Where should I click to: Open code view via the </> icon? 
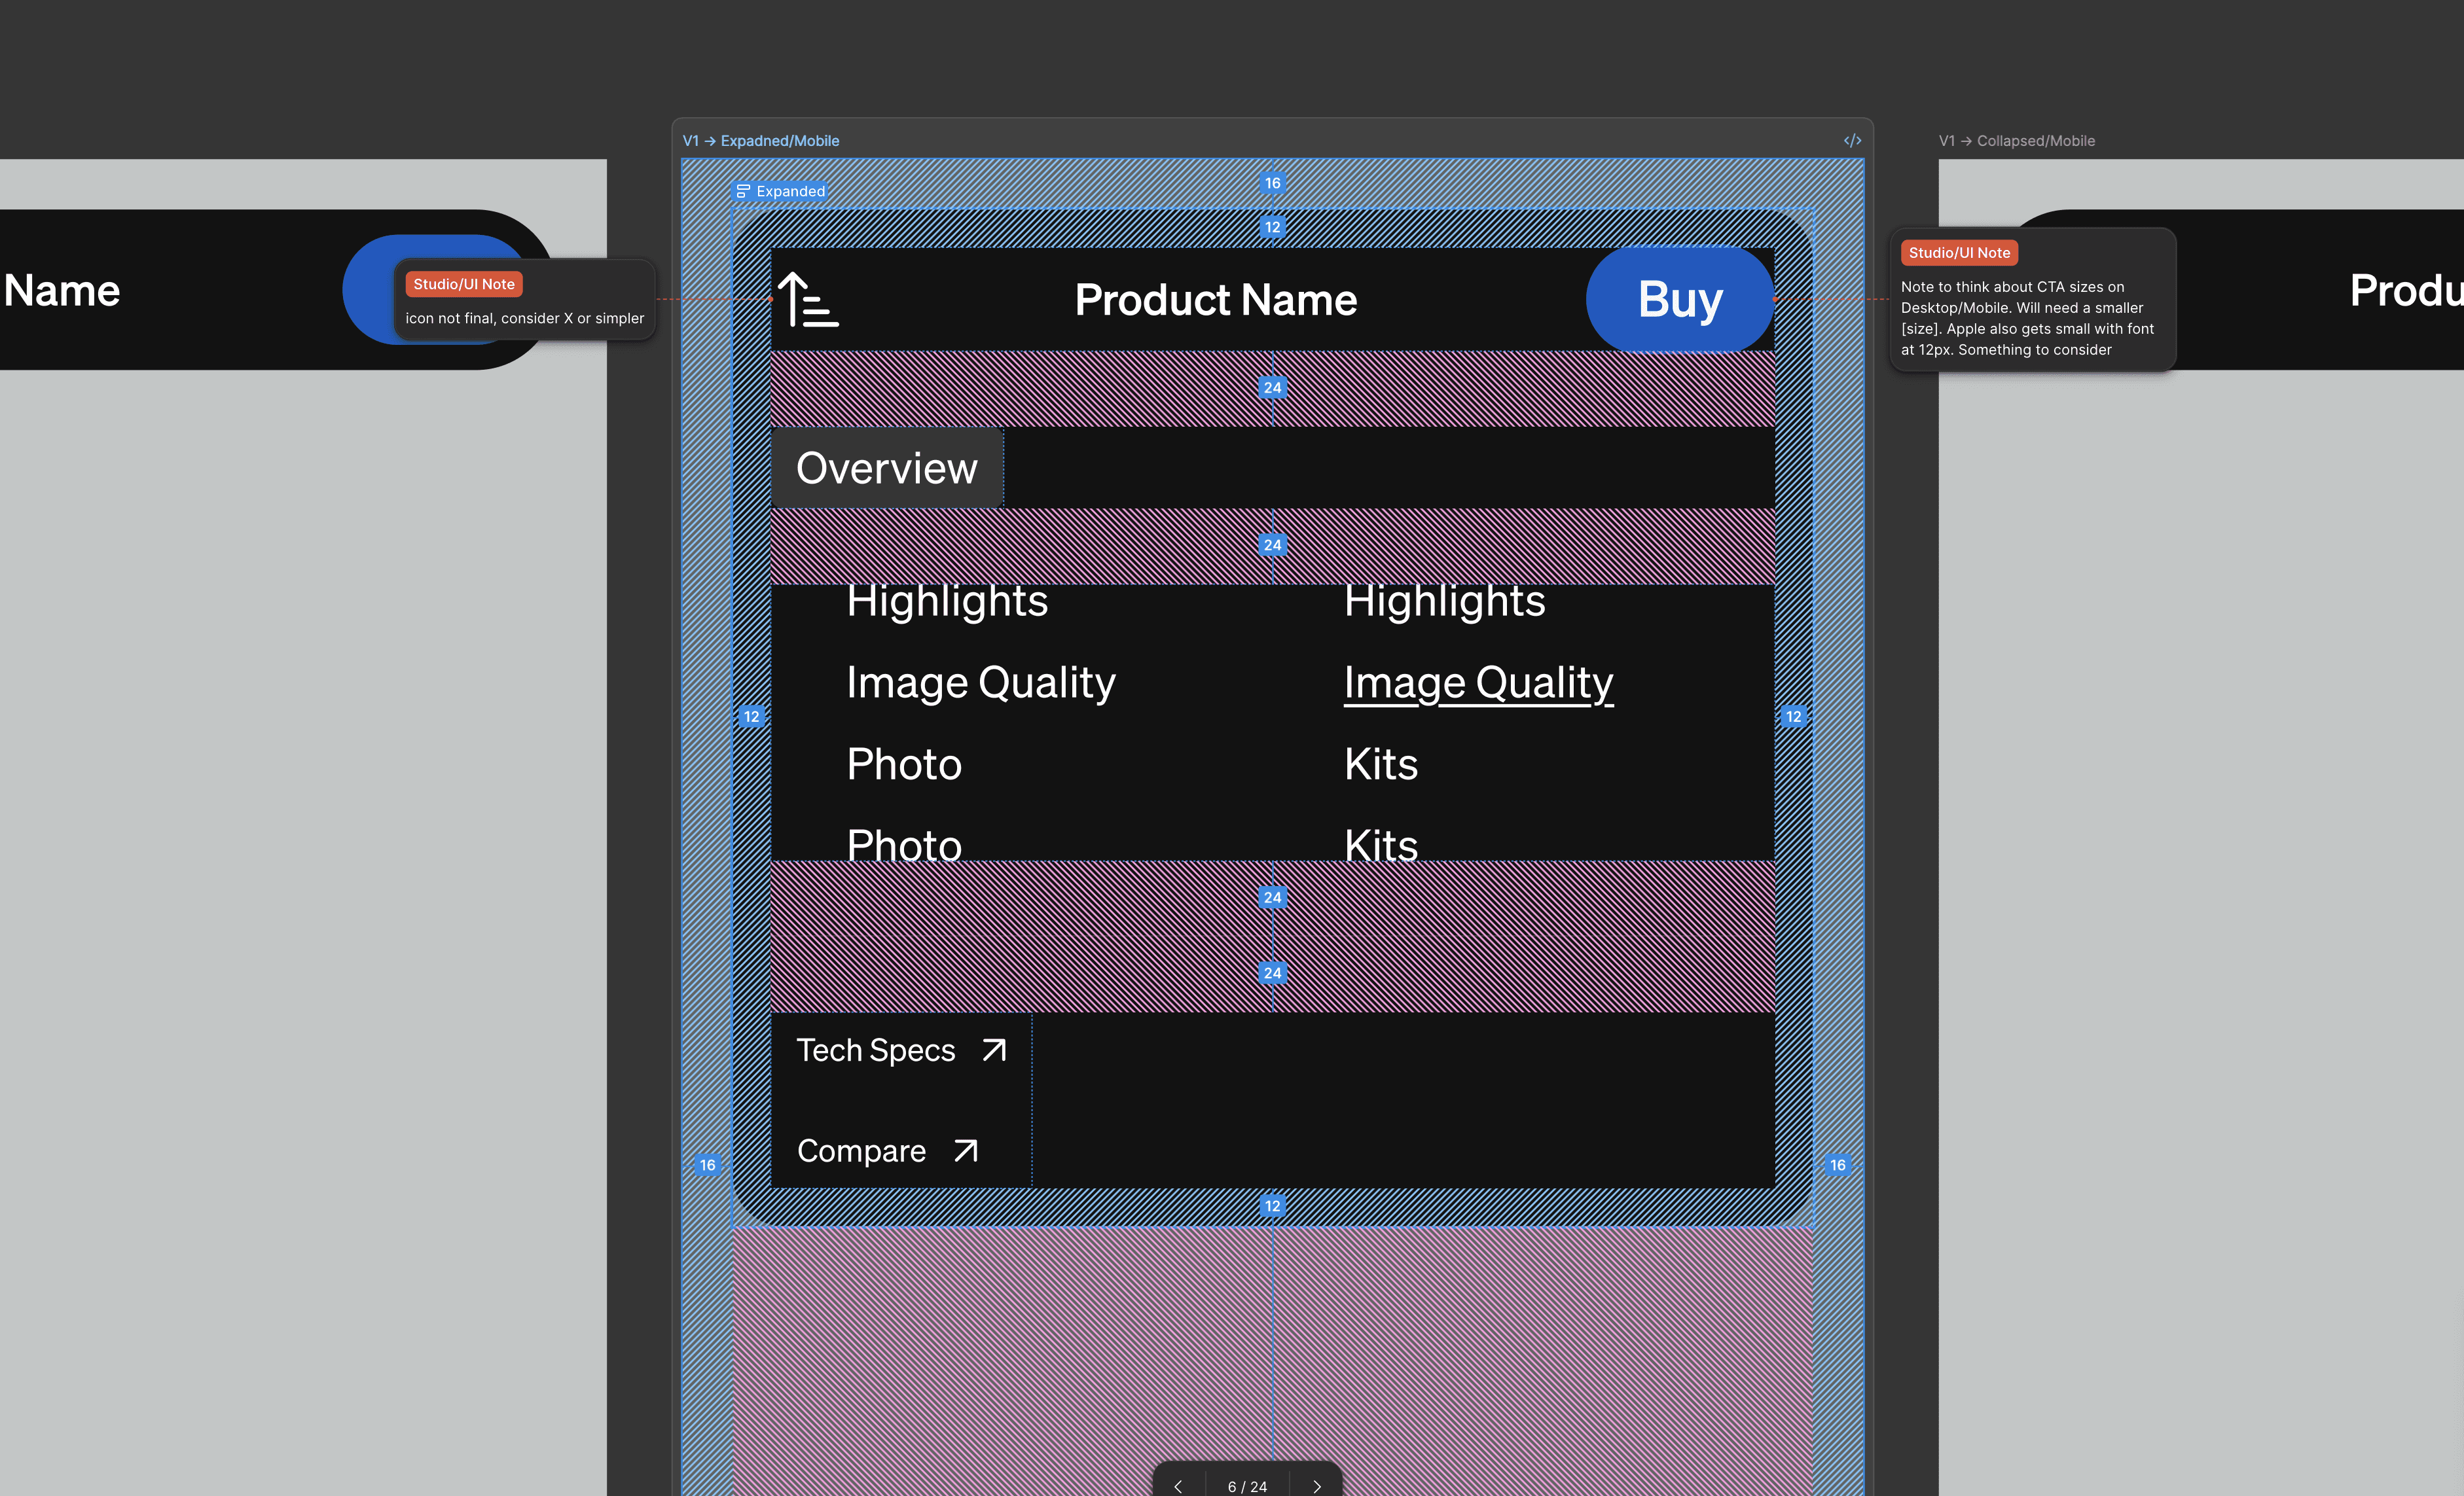[x=1852, y=141]
